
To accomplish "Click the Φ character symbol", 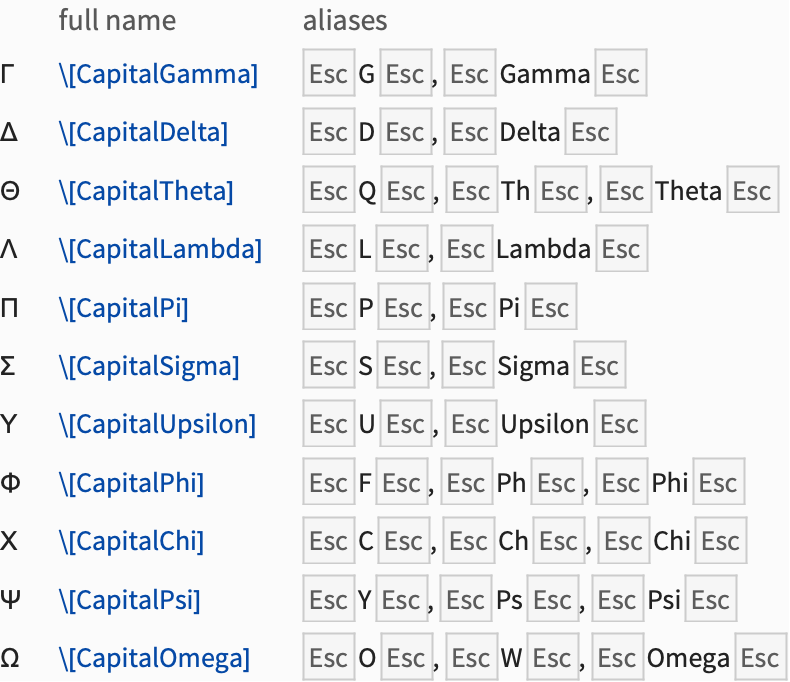I will (x=10, y=483).
